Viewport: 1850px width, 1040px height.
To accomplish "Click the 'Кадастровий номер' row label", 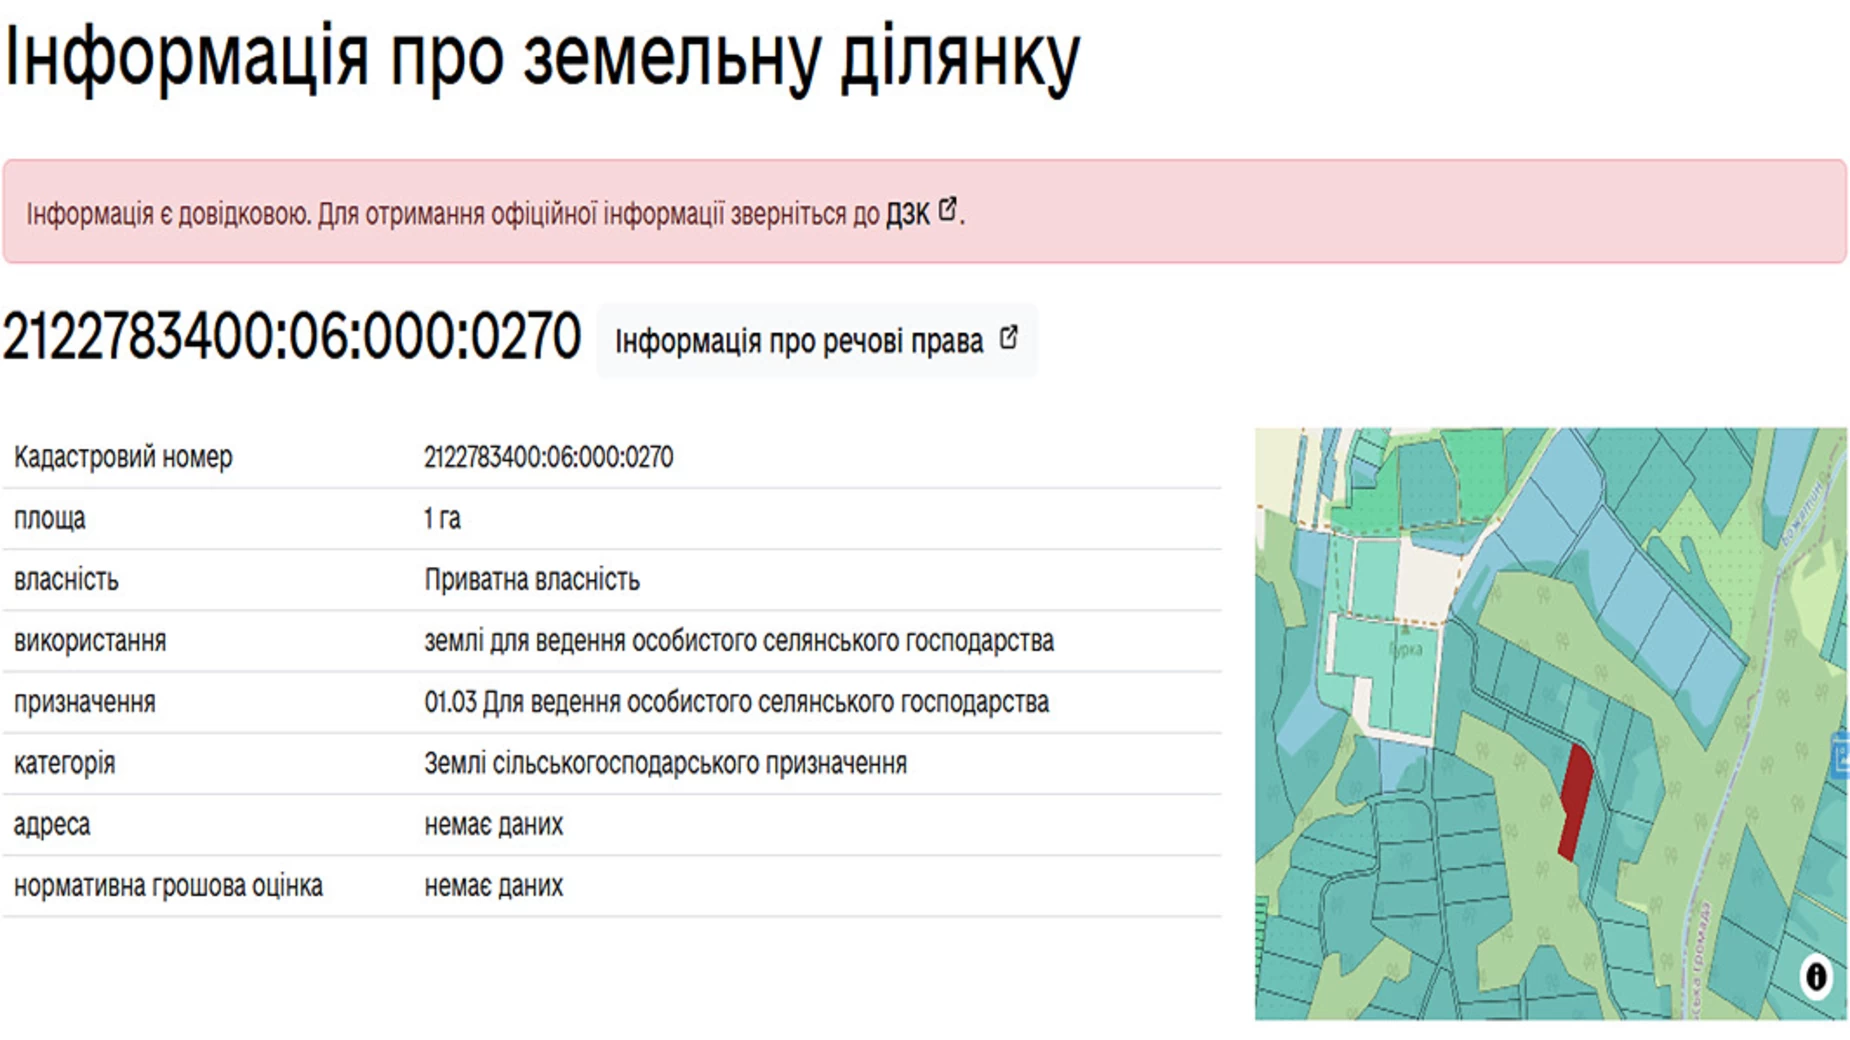I will click(123, 457).
